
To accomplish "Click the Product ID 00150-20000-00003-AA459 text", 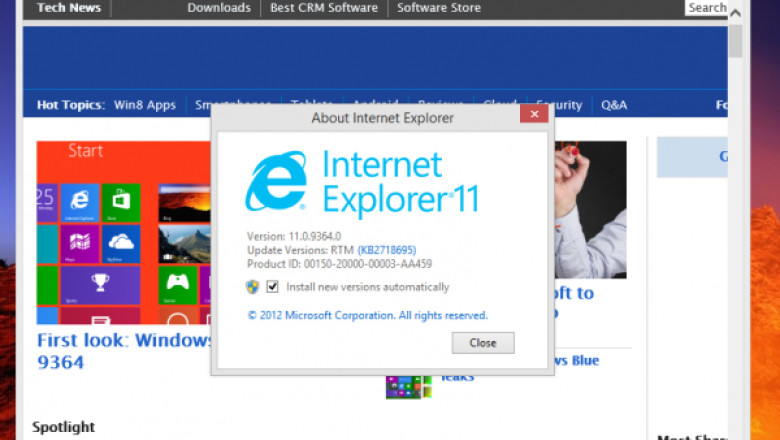I will pyautogui.click(x=339, y=264).
